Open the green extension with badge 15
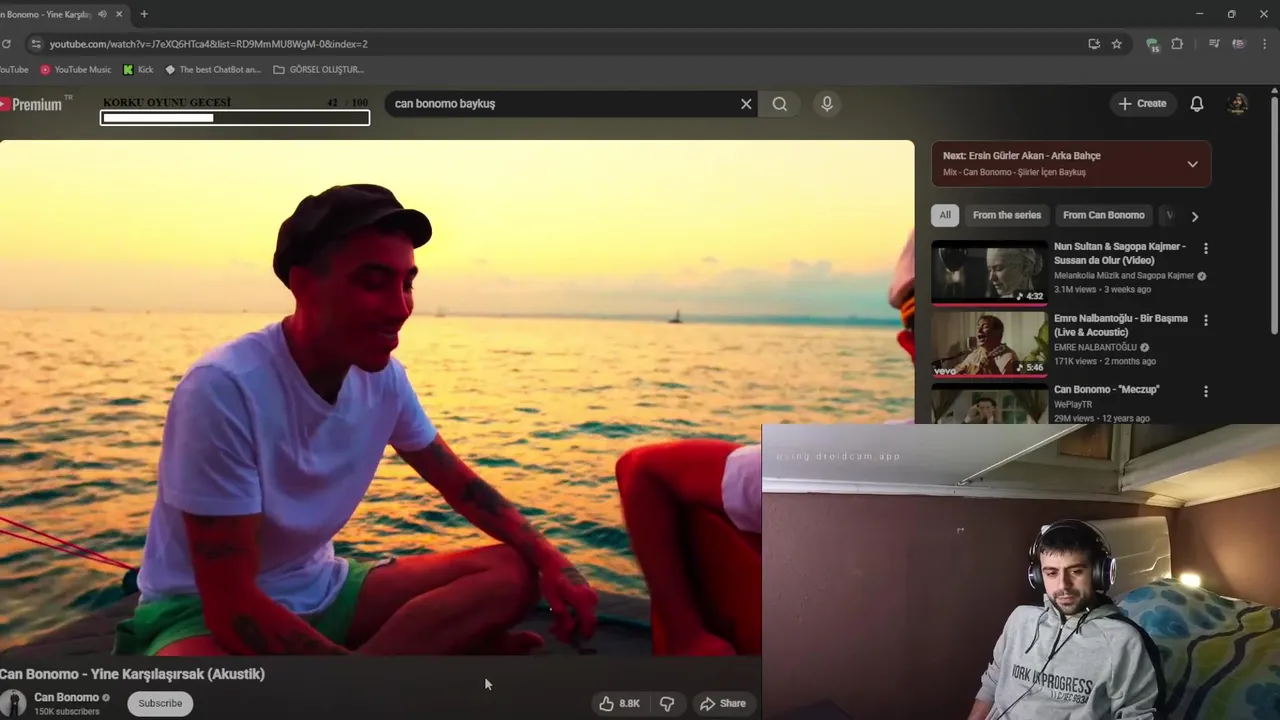Screen dimensions: 1280x720 click(x=1152, y=44)
